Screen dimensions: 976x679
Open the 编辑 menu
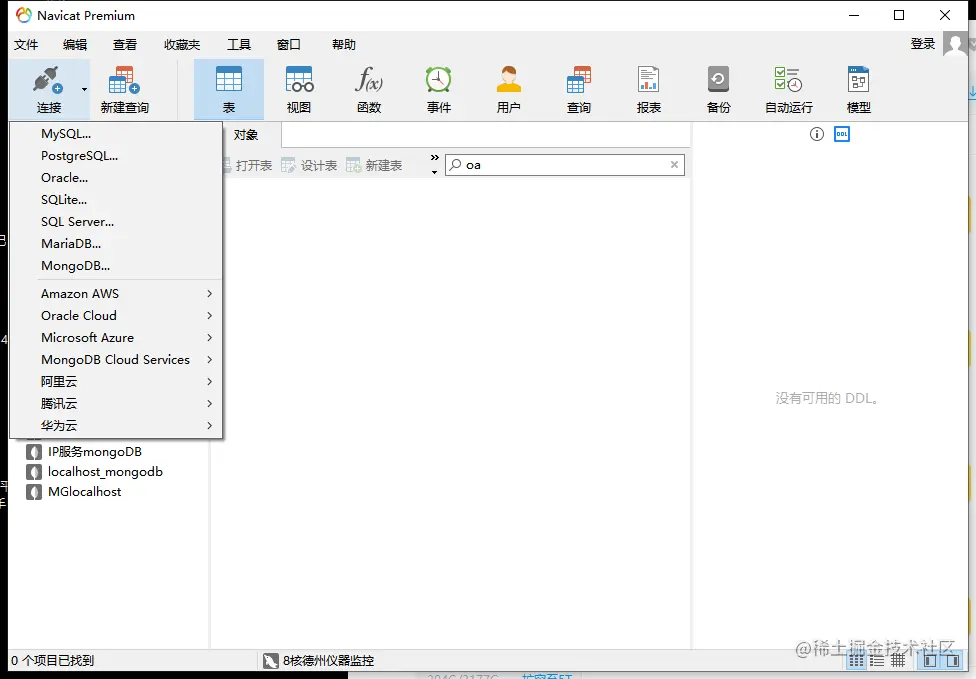(x=75, y=44)
